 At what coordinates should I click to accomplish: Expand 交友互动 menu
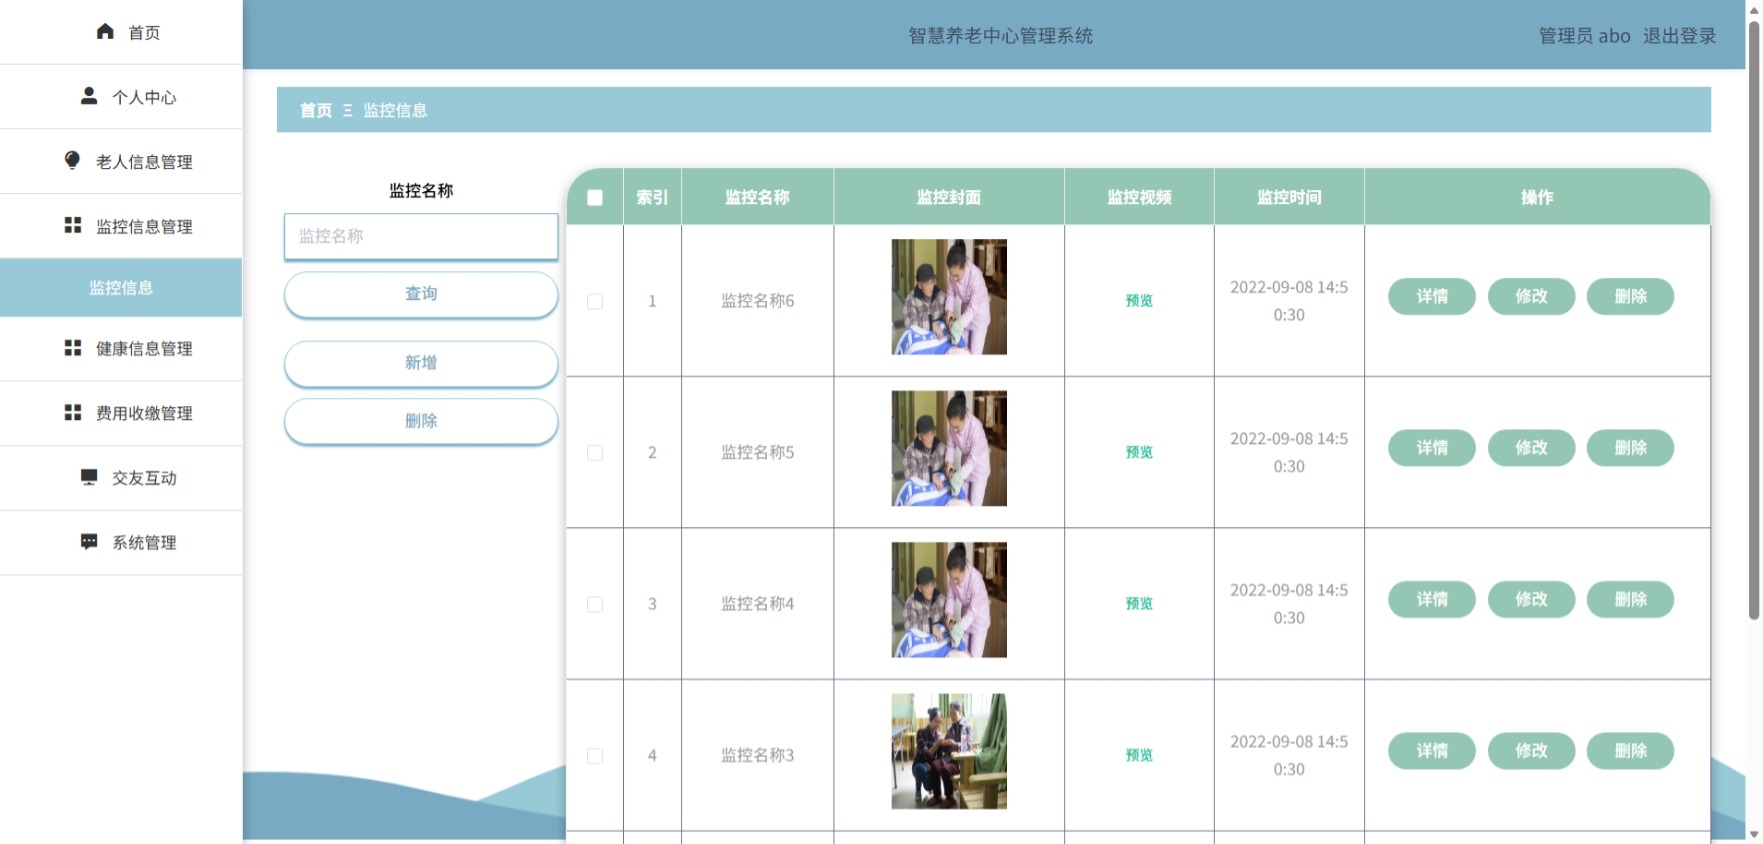pyautogui.click(x=121, y=478)
